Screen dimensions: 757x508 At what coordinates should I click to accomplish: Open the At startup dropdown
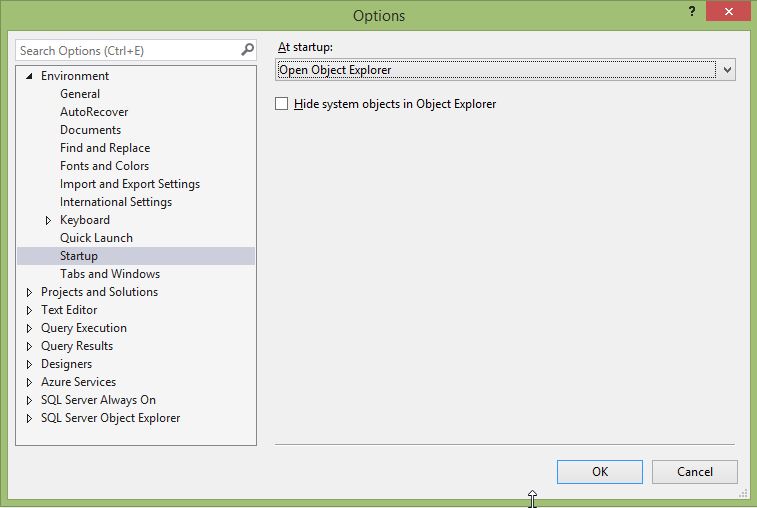coord(727,70)
